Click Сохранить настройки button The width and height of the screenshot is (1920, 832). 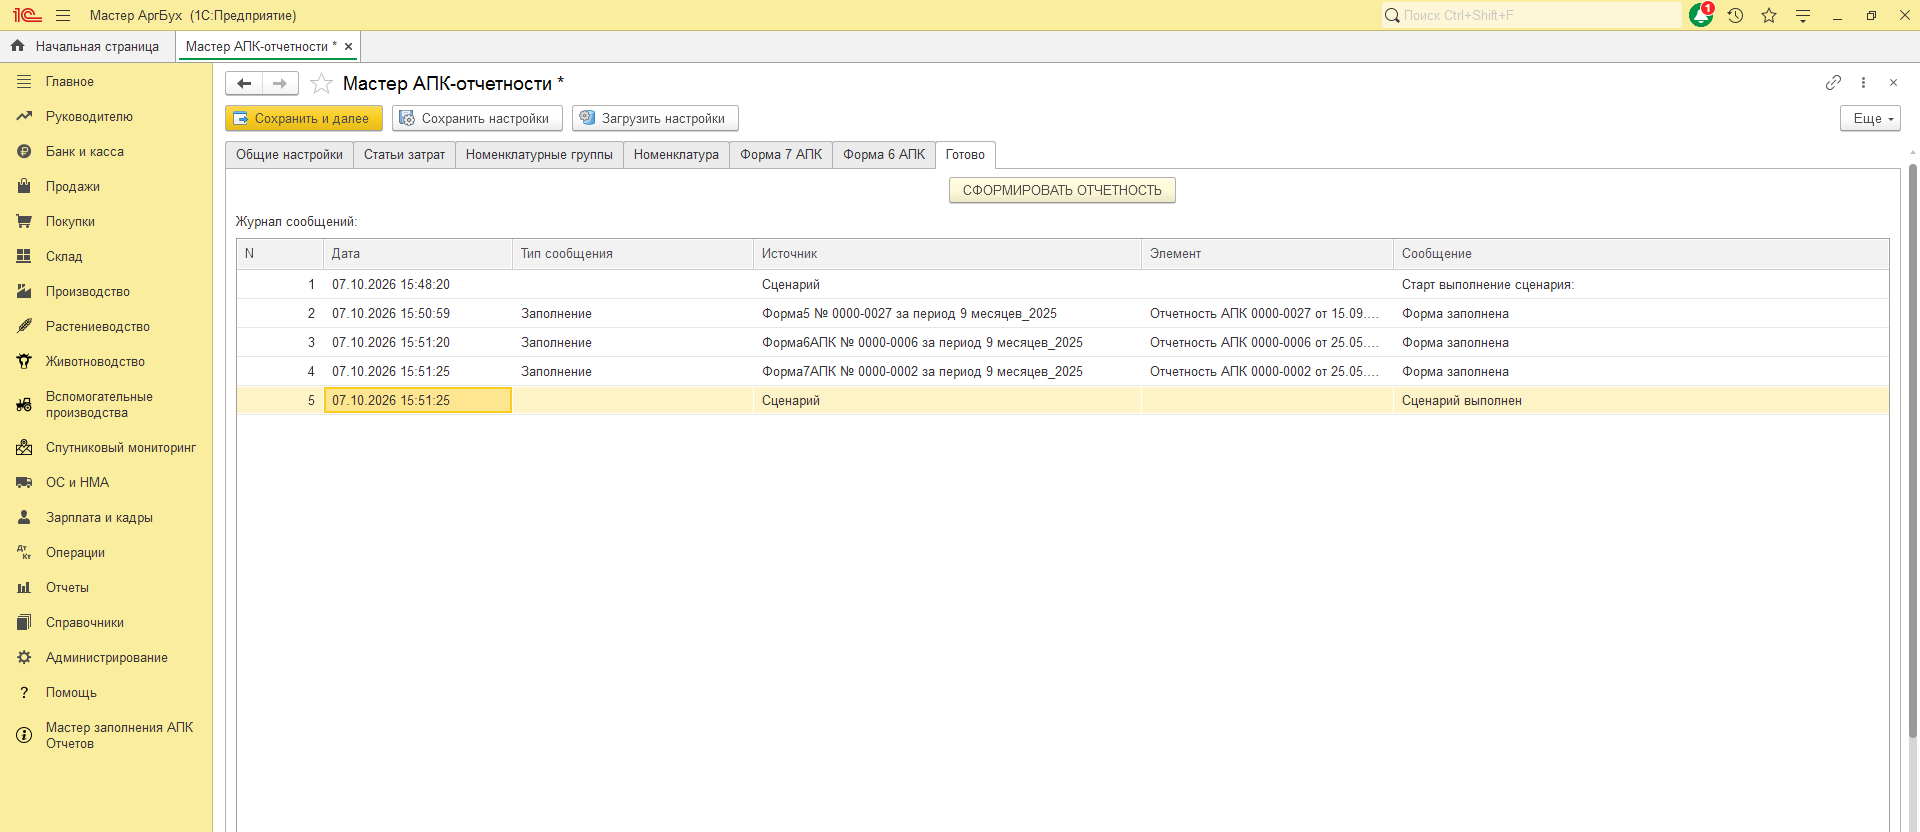477,118
